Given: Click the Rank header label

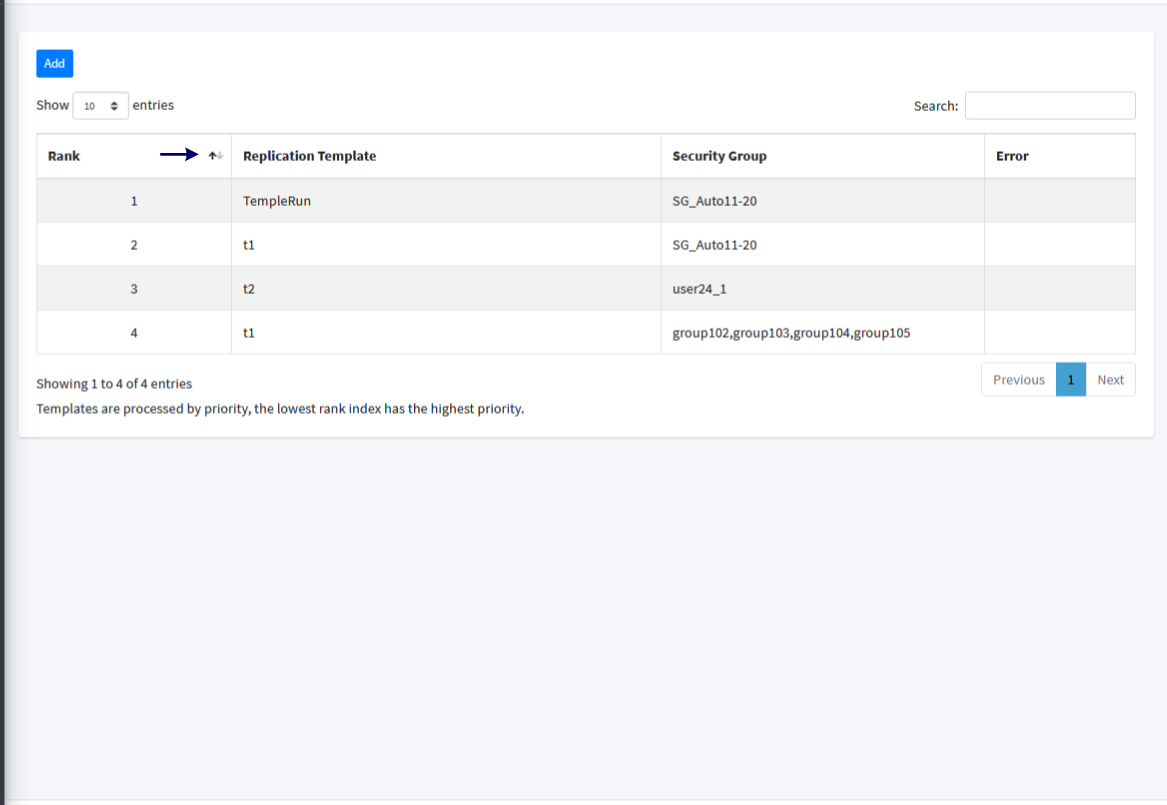Looking at the screenshot, I should [63, 156].
